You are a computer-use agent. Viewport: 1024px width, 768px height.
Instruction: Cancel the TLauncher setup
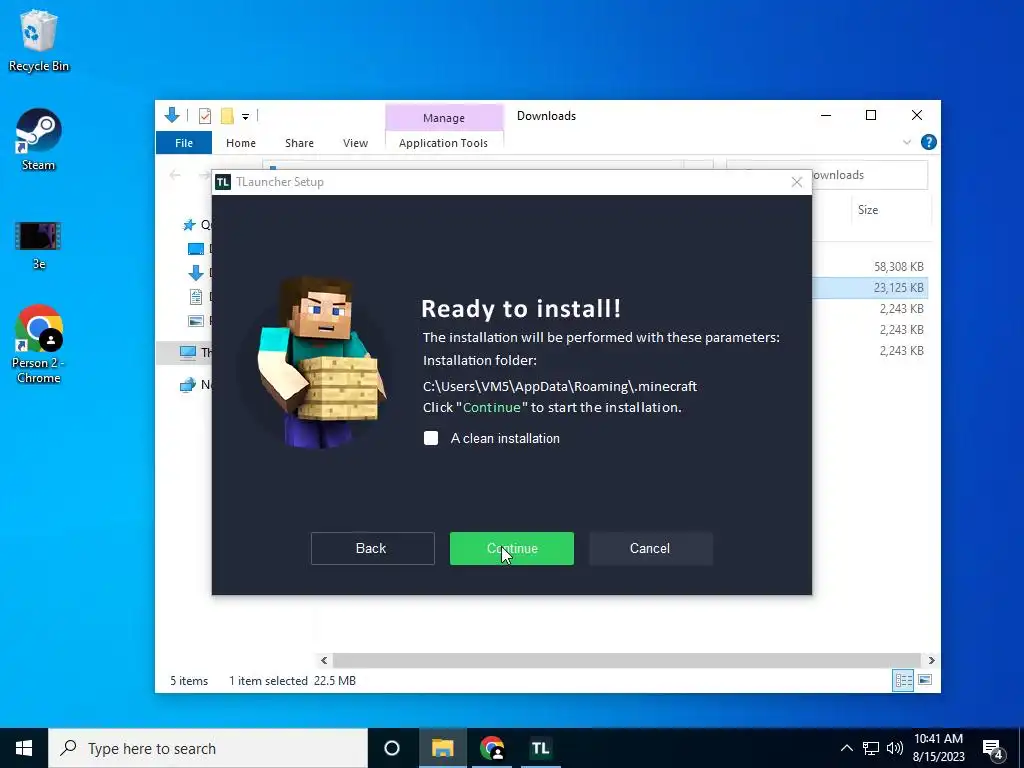point(650,549)
